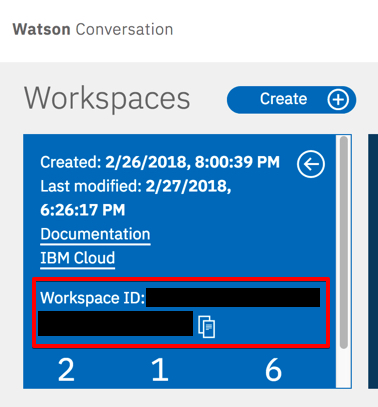Click the Created: 2/26/2018 timestamp text
The width and height of the screenshot is (378, 407).
[160, 162]
